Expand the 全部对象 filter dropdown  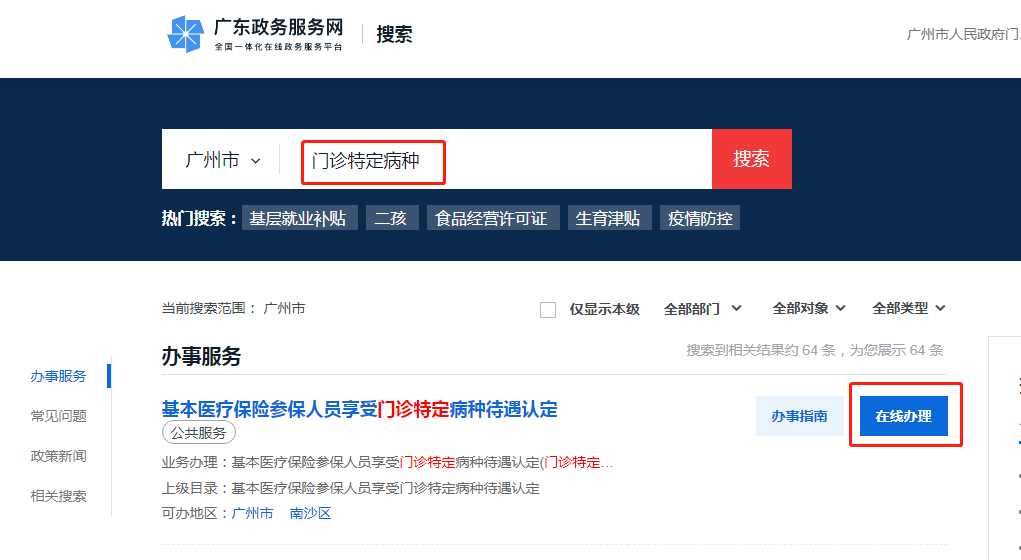pyautogui.click(x=808, y=309)
